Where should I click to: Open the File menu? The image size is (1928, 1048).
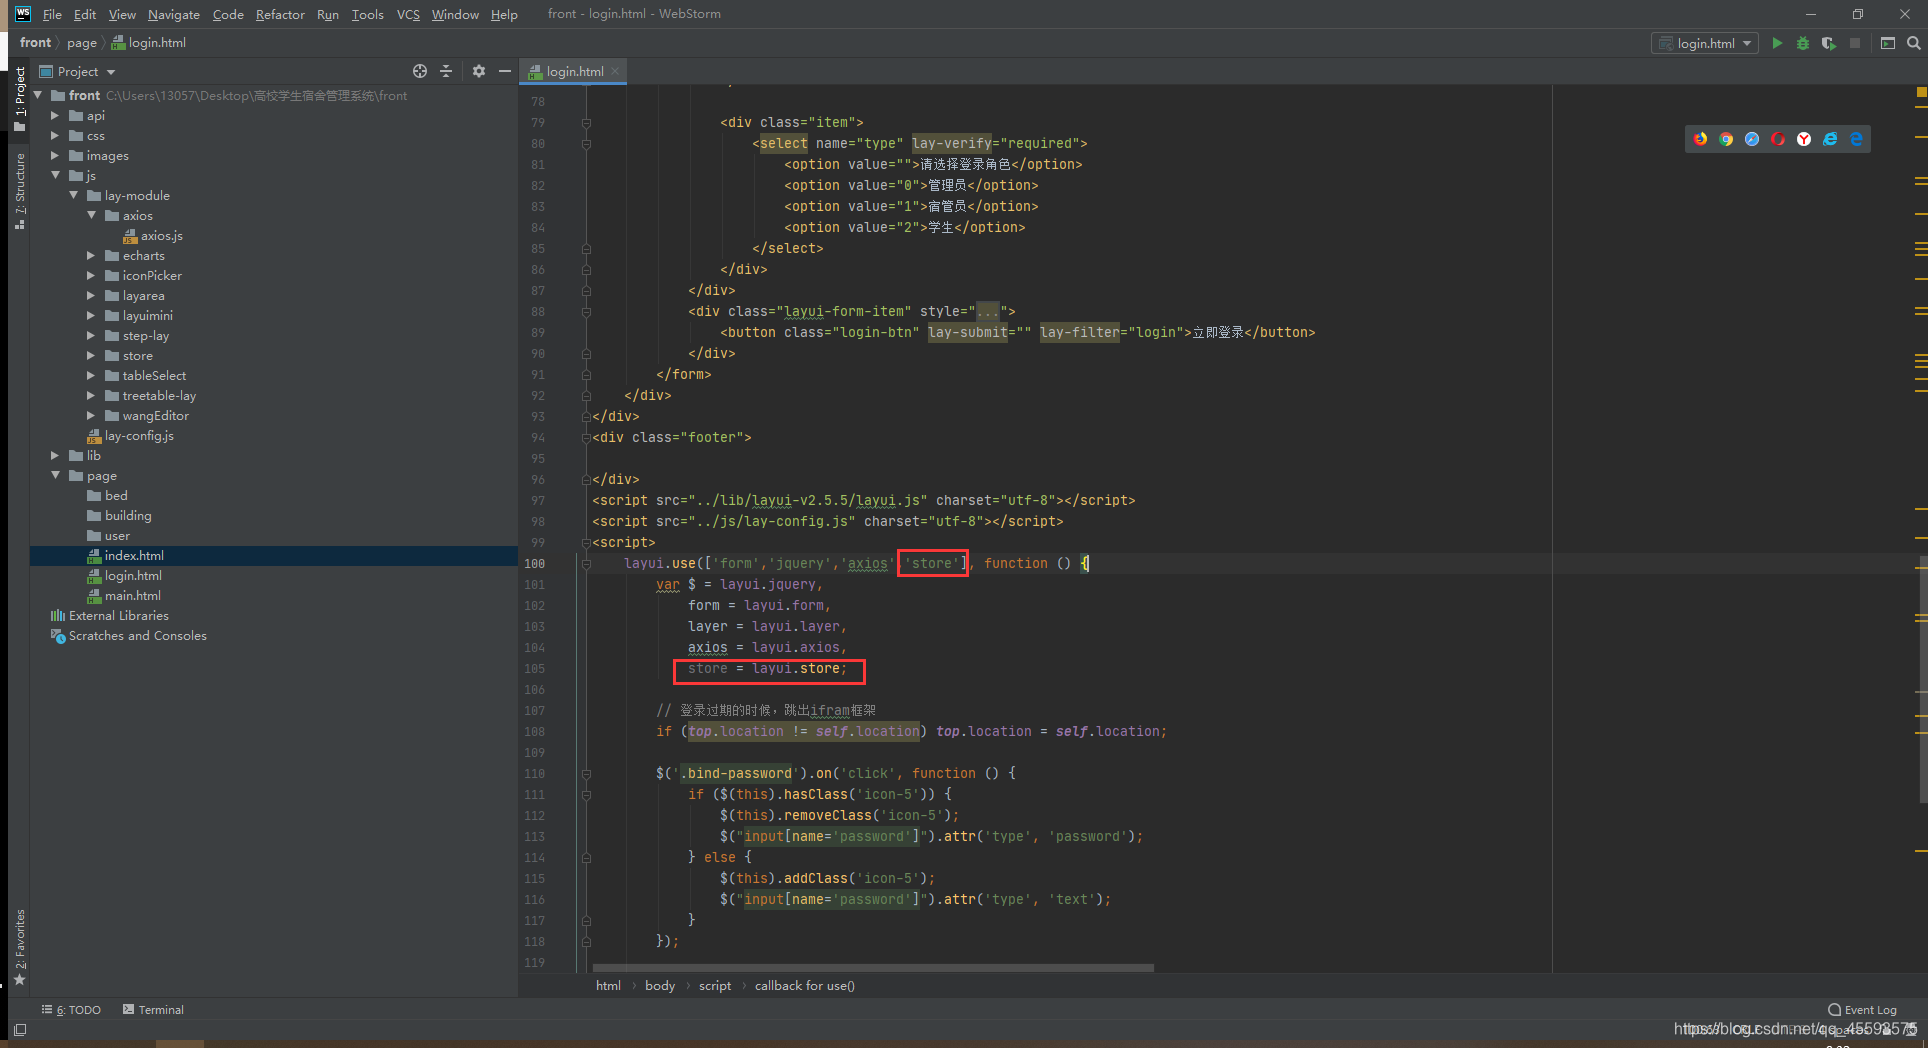point(52,14)
